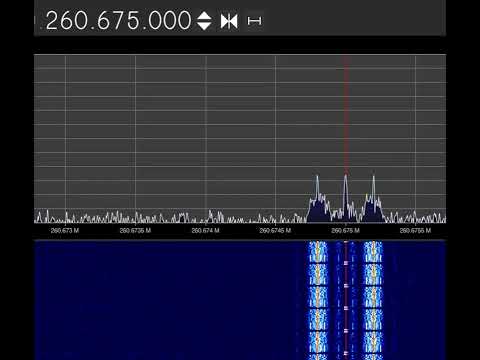480x360 pixels.
Task: Click the right sideband peak in spectrum
Action: 373,198
